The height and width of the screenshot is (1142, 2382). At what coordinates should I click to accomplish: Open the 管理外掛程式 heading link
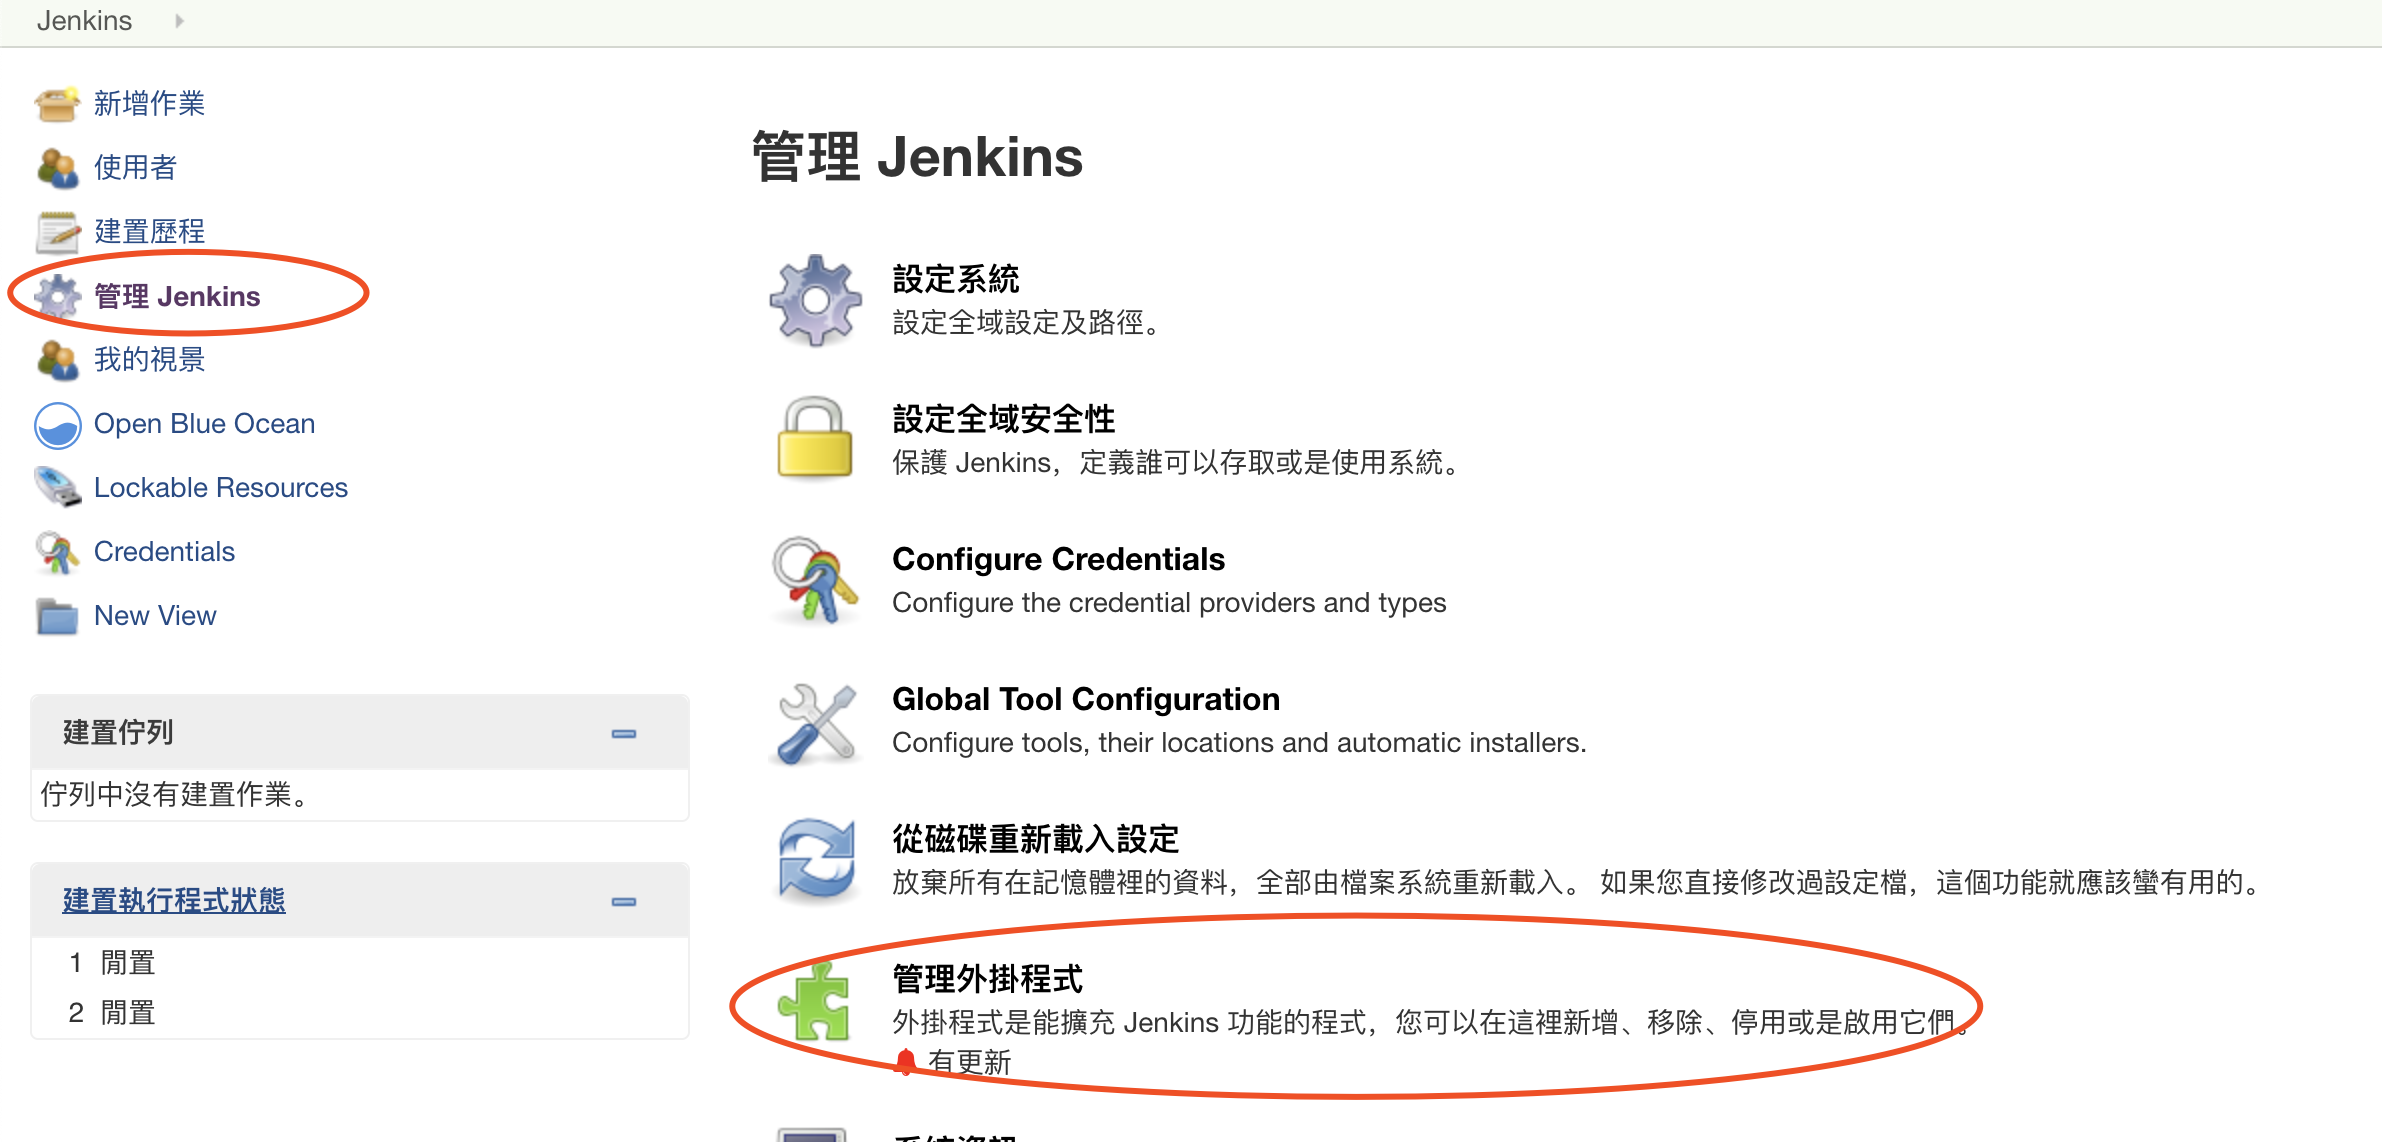click(x=987, y=979)
